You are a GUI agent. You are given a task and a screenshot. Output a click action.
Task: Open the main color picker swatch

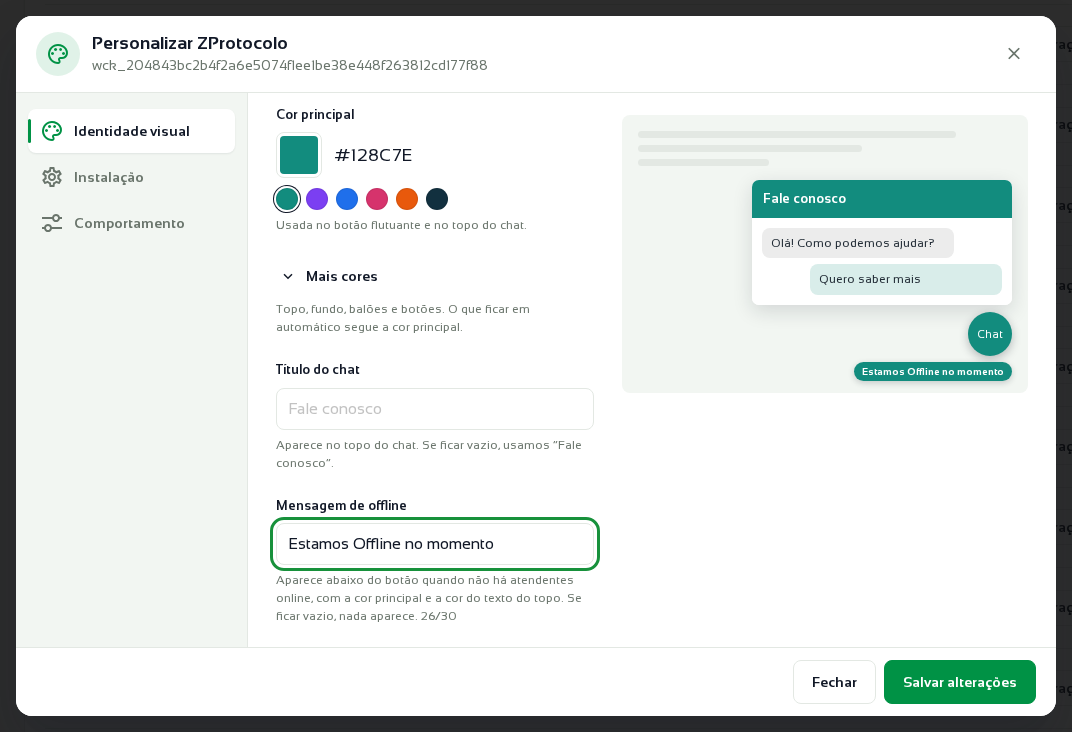click(x=299, y=155)
